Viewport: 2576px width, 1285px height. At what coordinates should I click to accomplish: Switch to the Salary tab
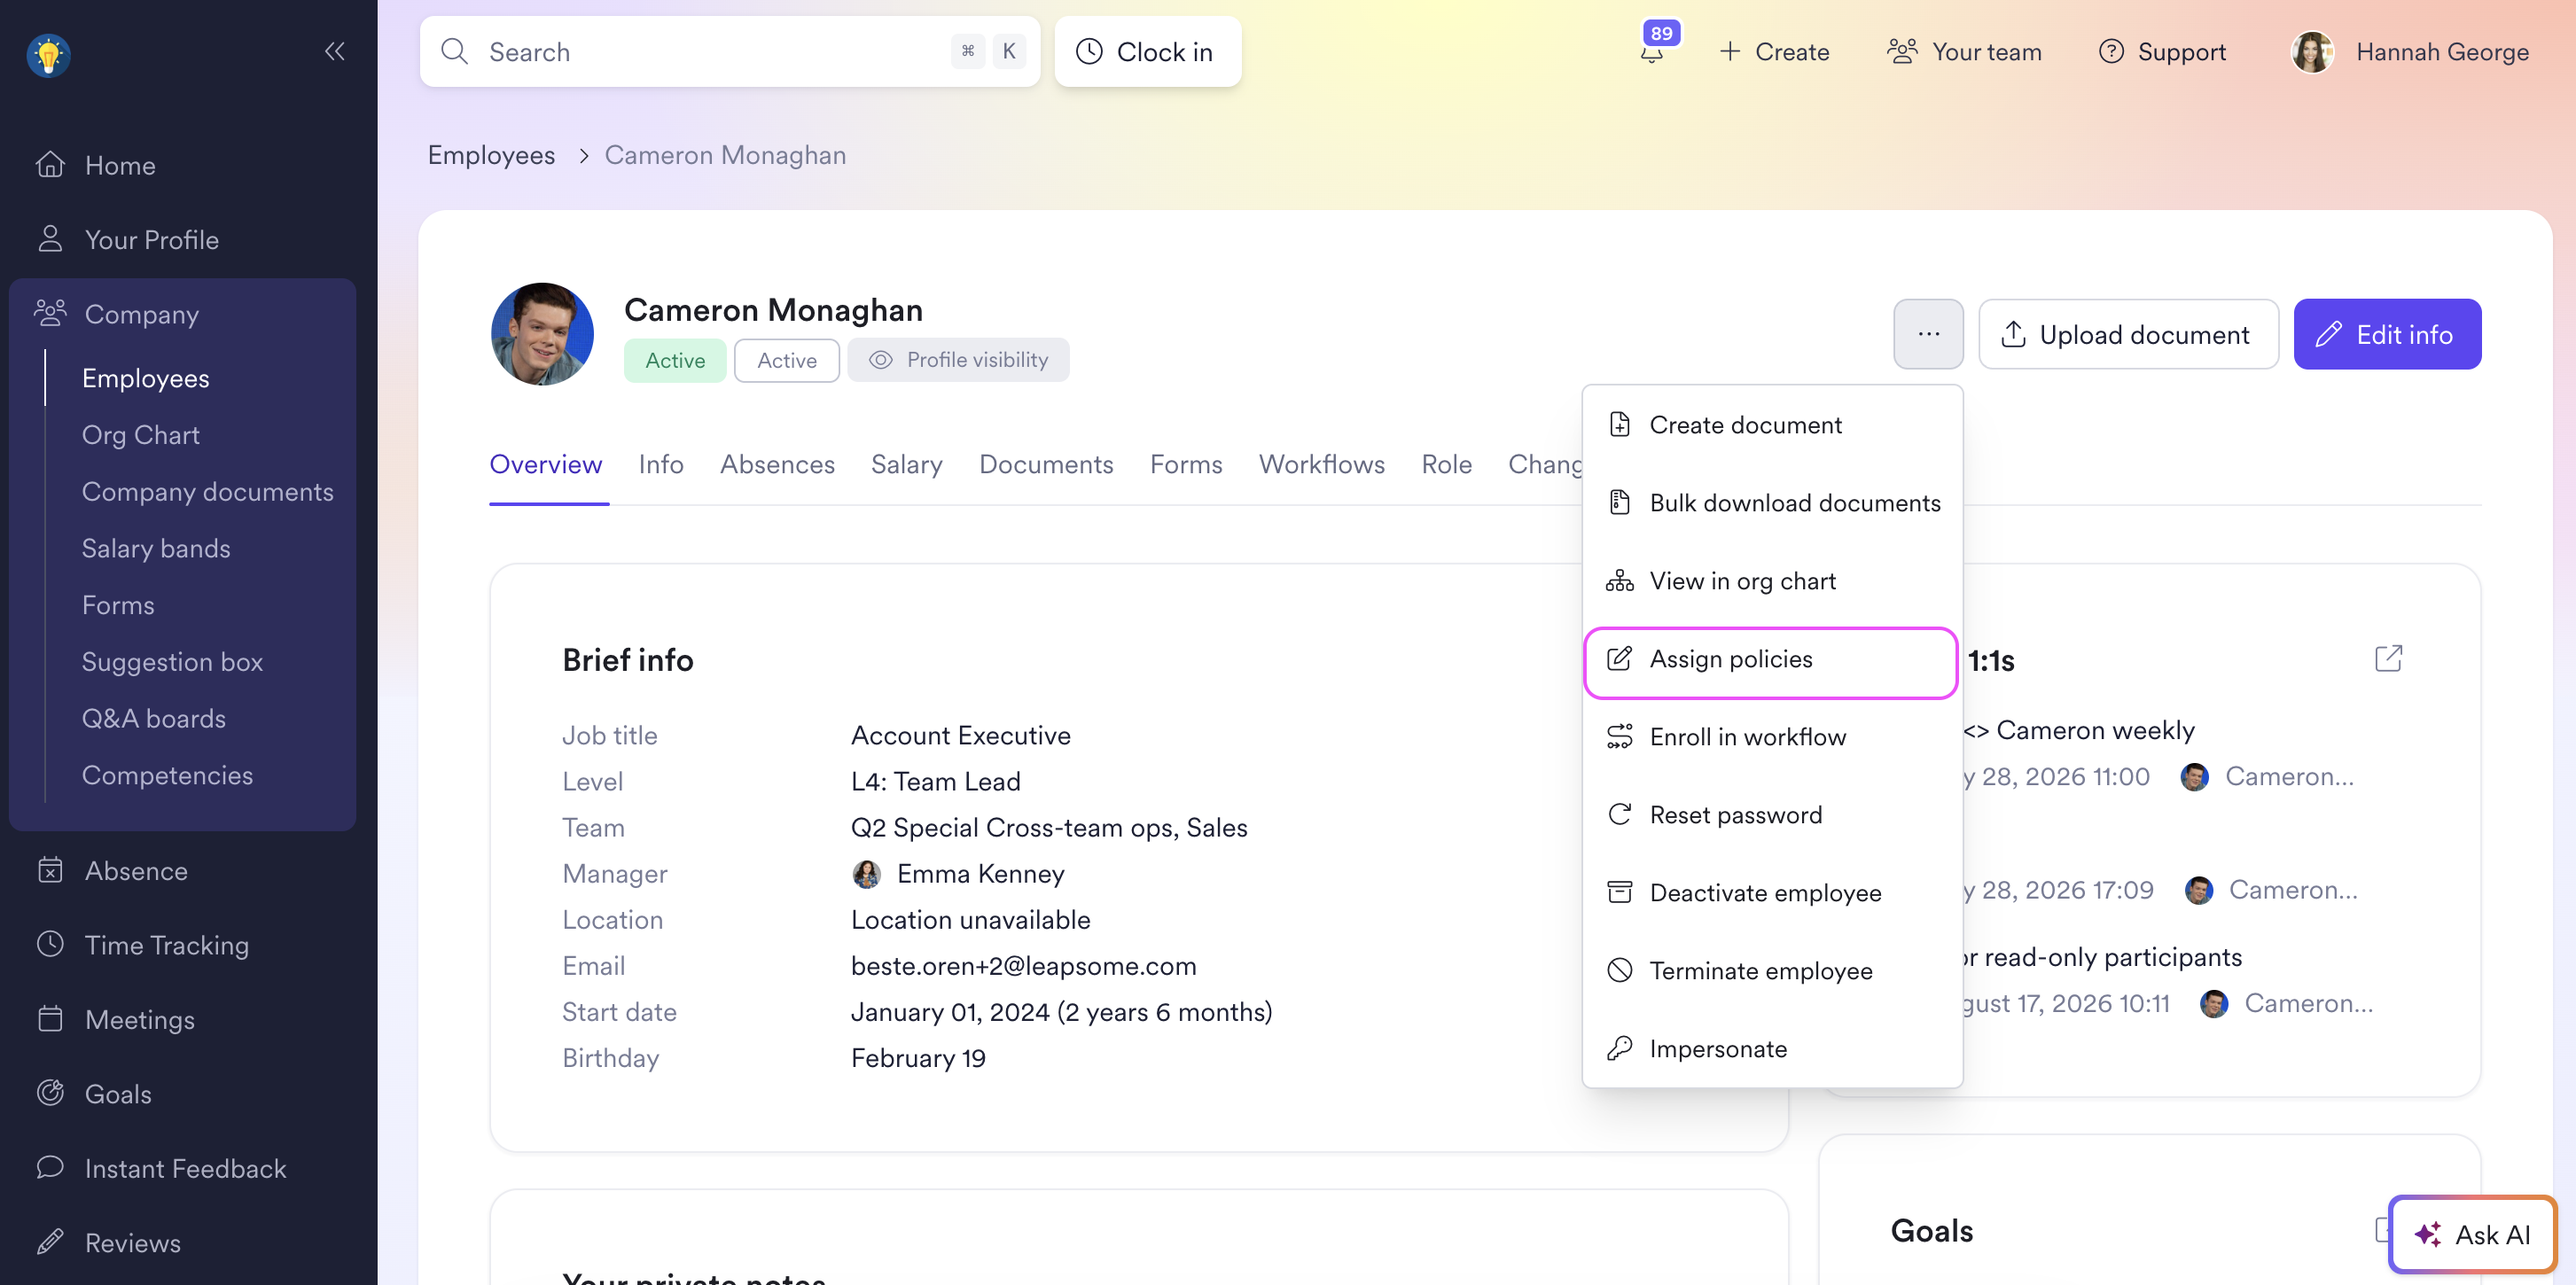pos(907,464)
